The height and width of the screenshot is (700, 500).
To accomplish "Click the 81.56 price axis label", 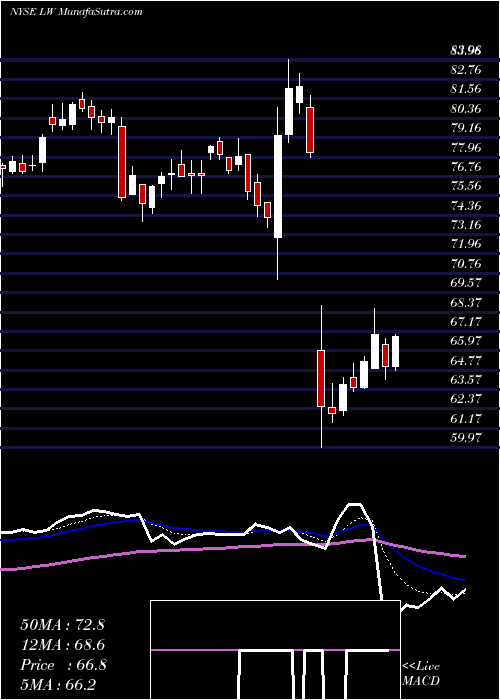I will [466, 89].
